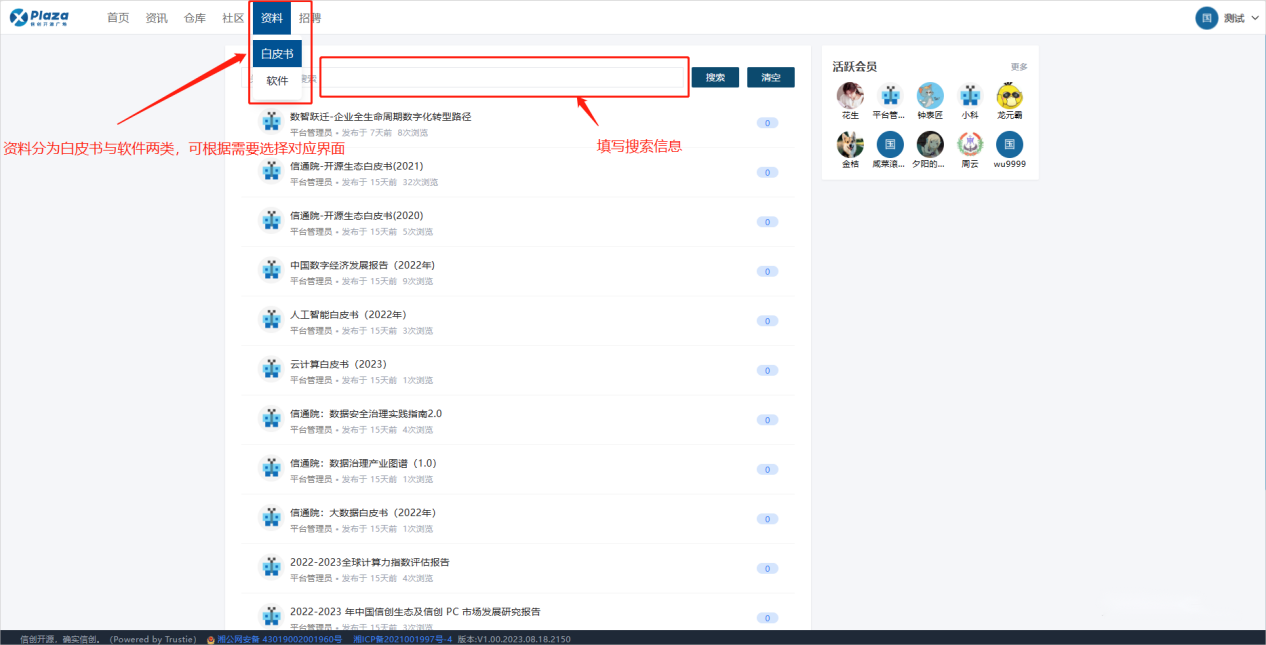This screenshot has width=1266, height=645.
Task: Select 白皮书 in the dropdown menu
Action: tap(277, 54)
